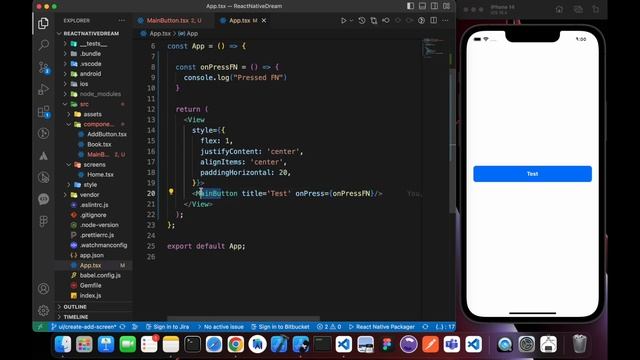The width and height of the screenshot is (640, 360).
Task: Open the Gemfile in the explorer
Action: 90,286
